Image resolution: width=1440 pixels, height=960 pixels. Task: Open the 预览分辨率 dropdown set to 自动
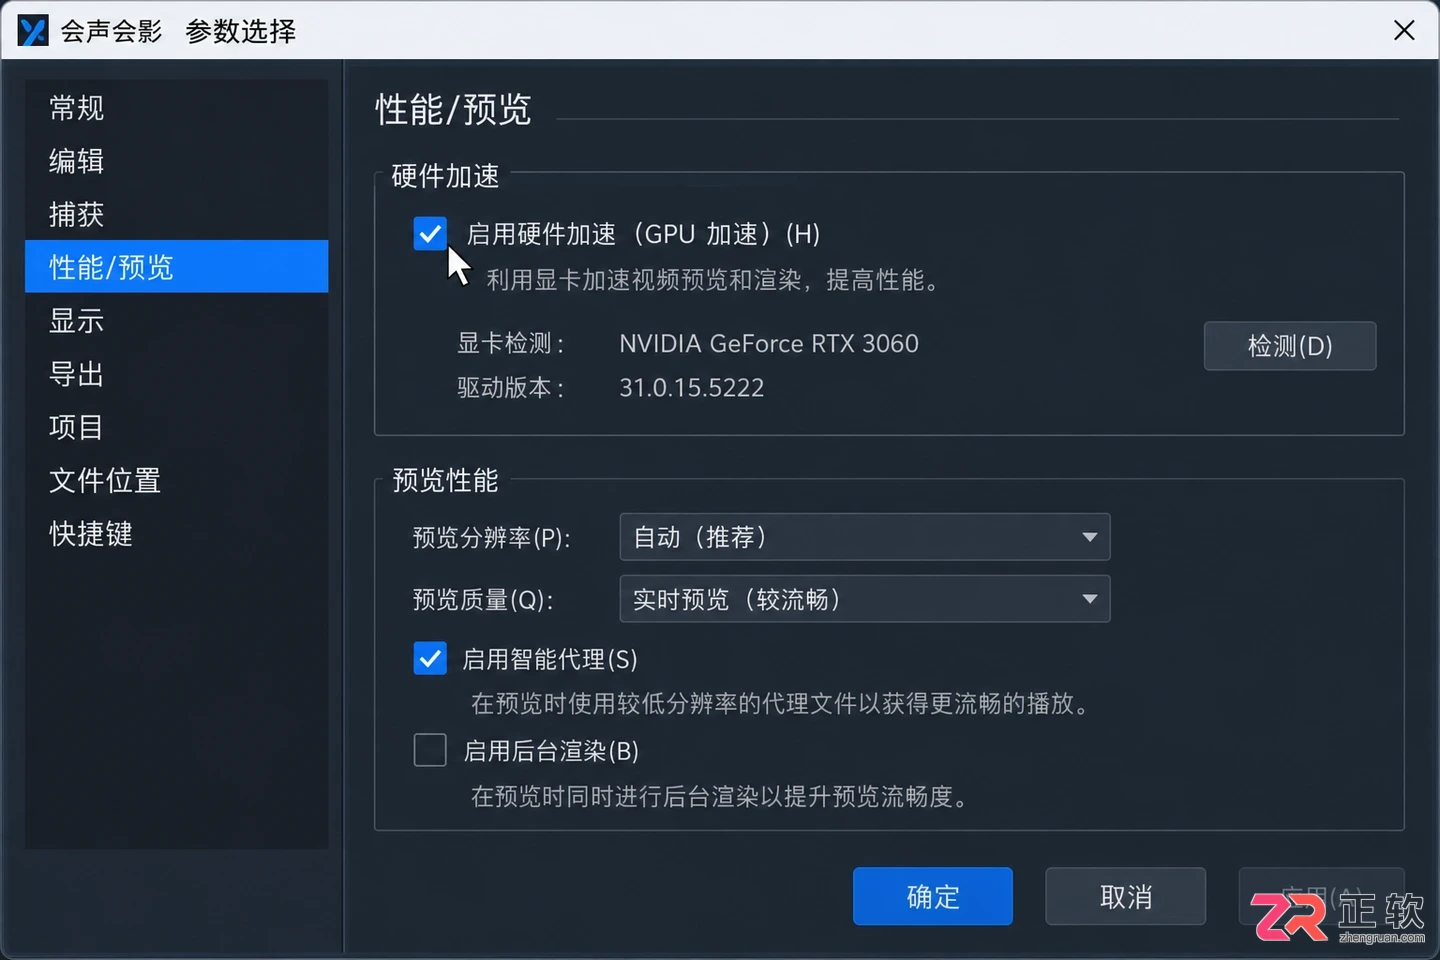[x=865, y=538]
